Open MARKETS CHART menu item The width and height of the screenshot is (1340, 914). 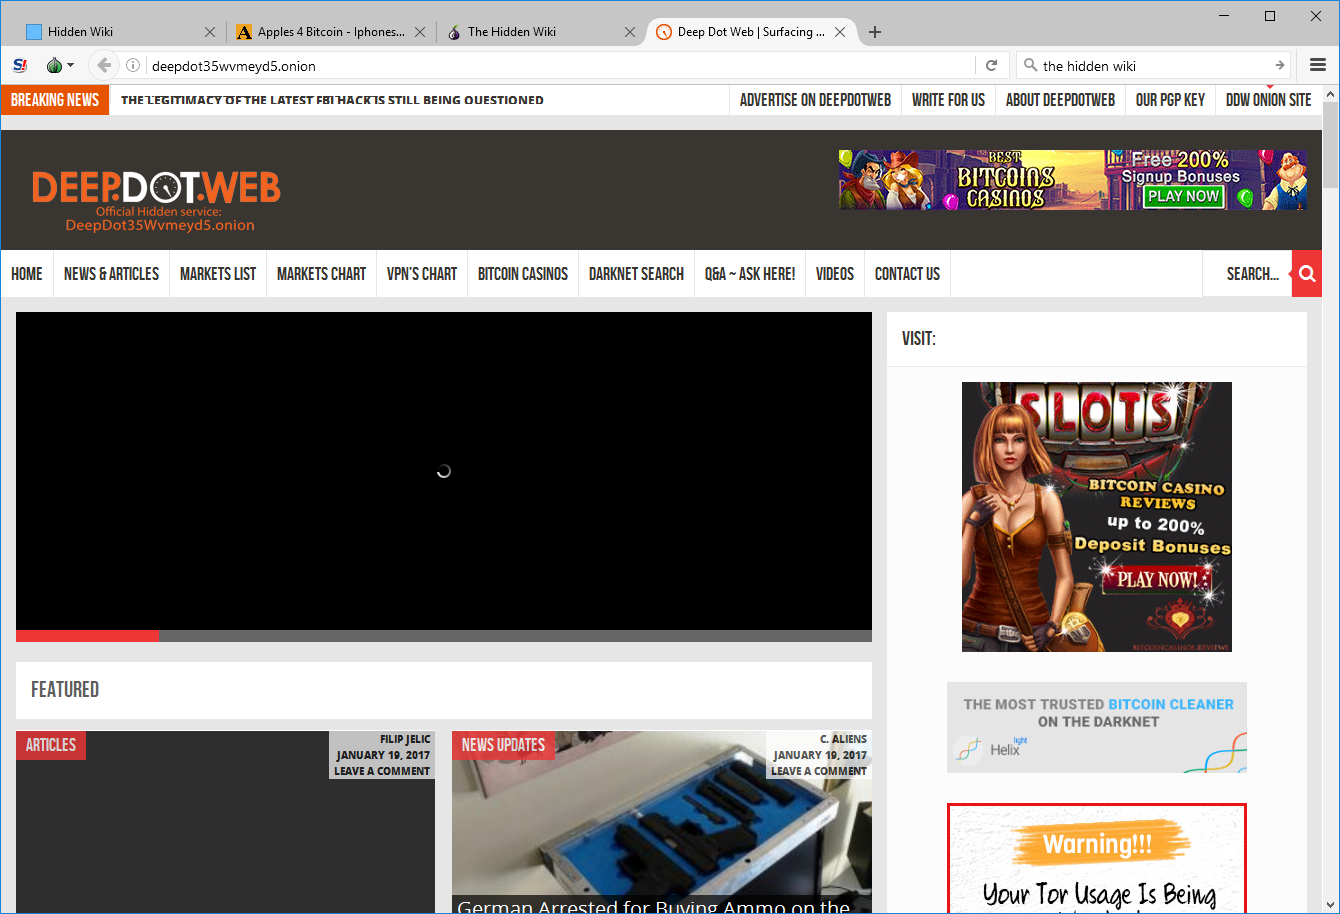[321, 274]
